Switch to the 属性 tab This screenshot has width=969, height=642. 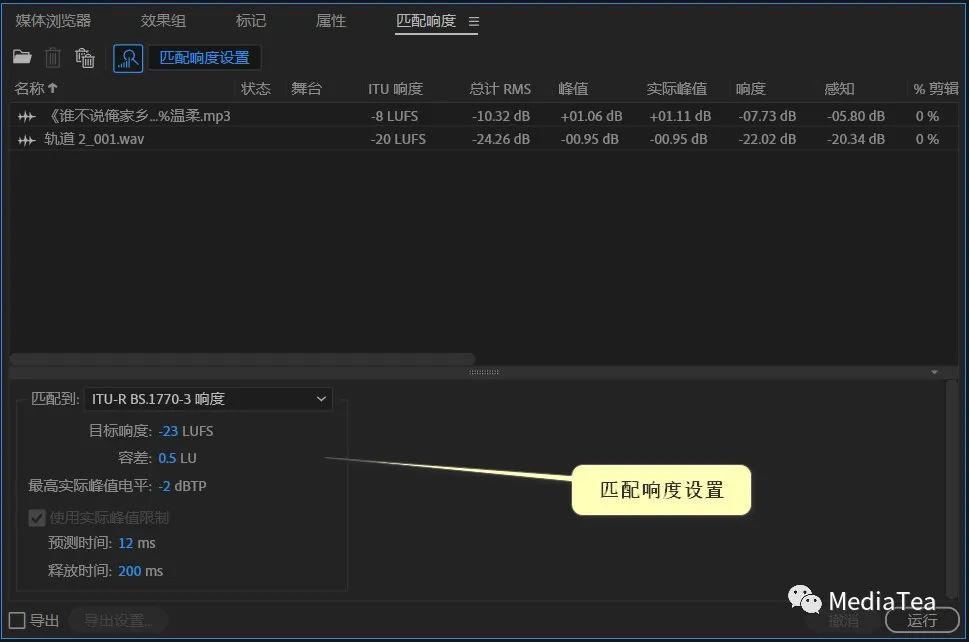[x=331, y=21]
